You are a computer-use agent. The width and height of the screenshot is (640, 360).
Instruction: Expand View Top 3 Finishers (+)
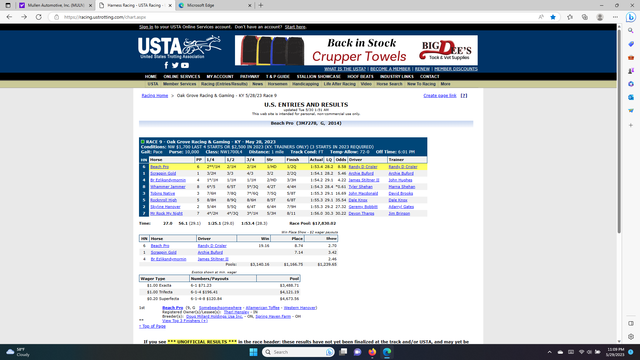coord(184,321)
